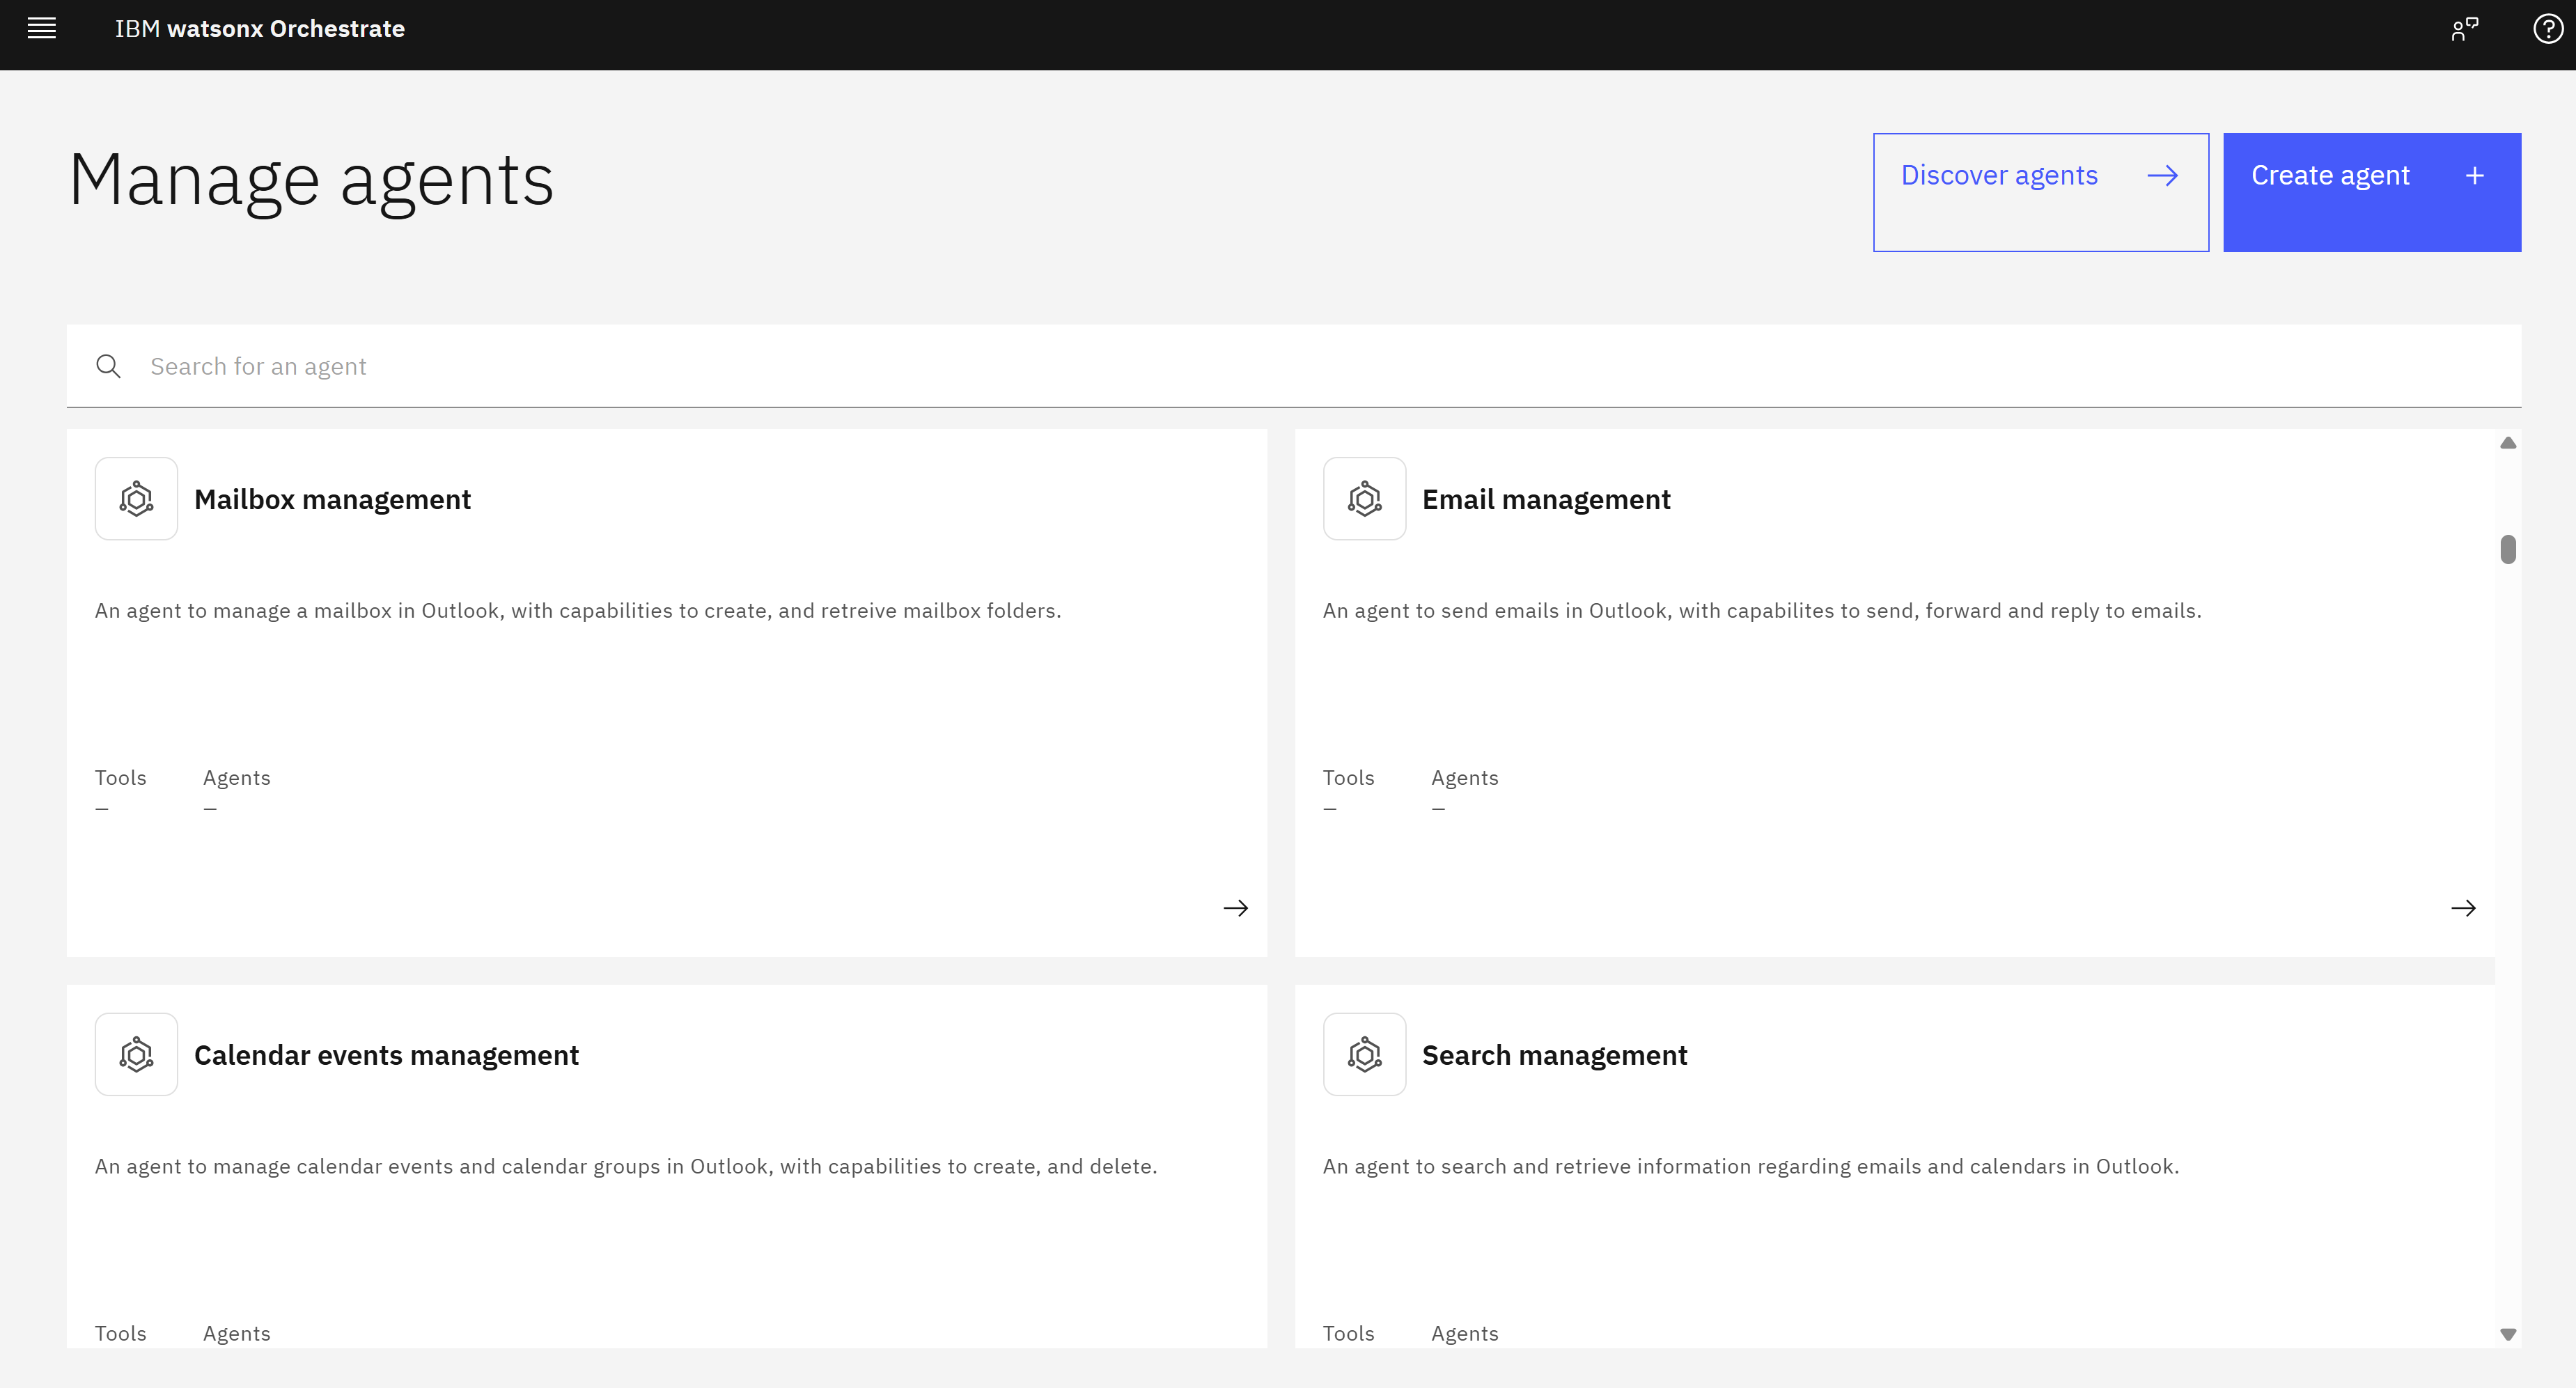Click the agent list scrollbar thumb
Screen dimensions: 2576x1388
(x=2508, y=550)
